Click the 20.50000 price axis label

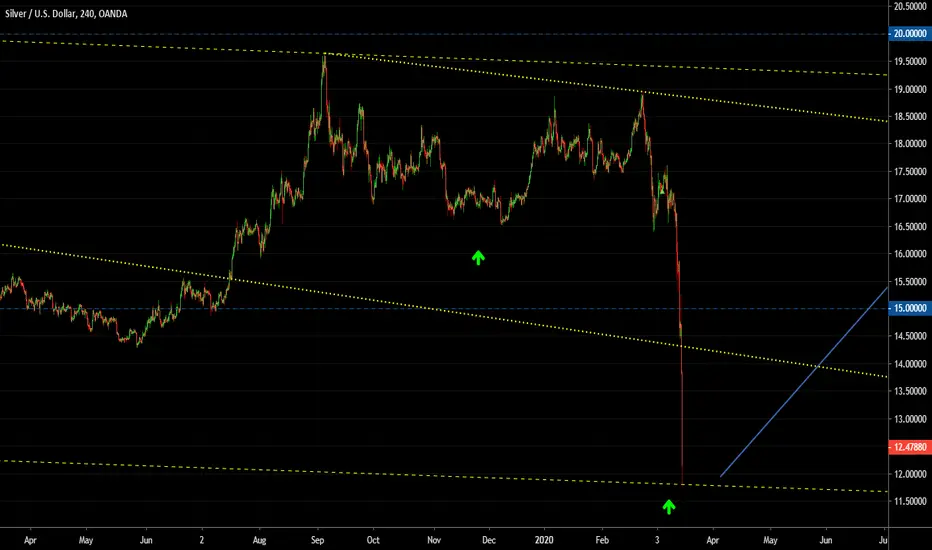coord(910,6)
